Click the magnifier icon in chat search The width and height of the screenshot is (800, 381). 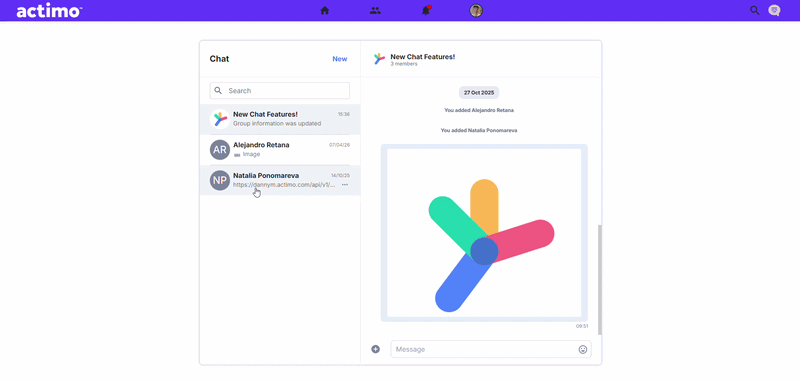(218, 90)
